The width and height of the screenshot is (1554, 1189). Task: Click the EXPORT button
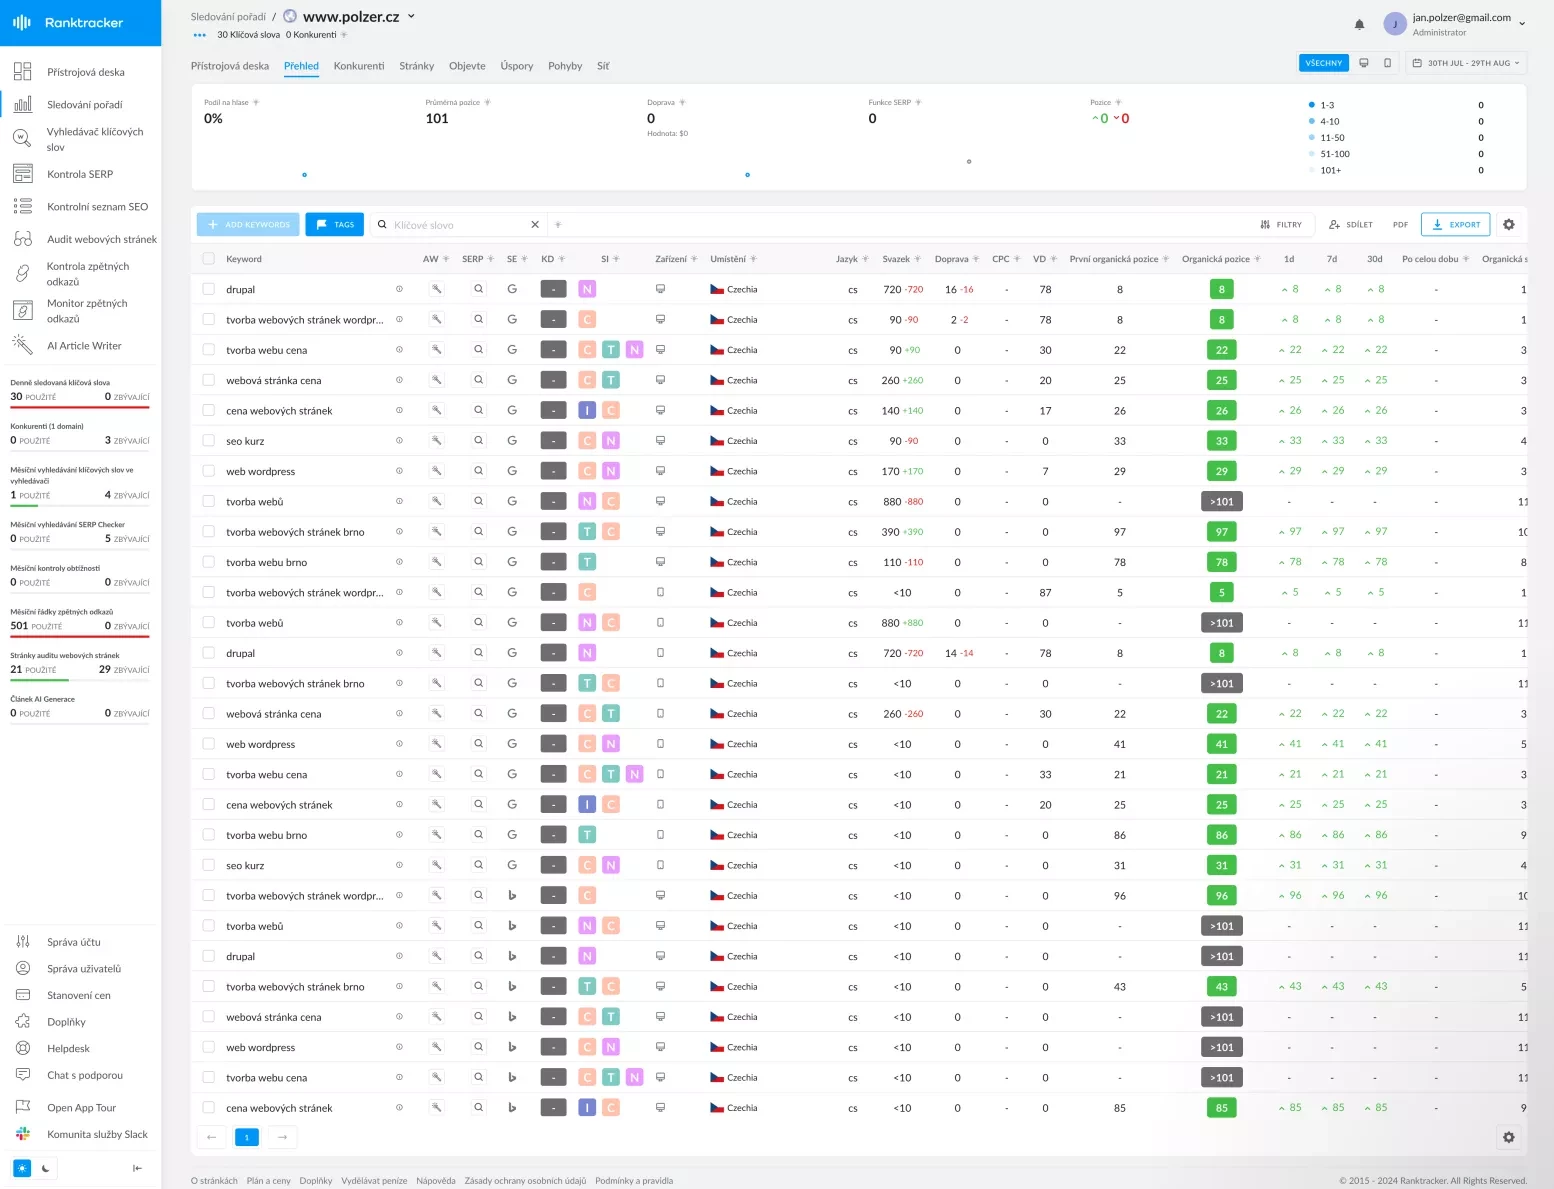pyautogui.click(x=1456, y=225)
